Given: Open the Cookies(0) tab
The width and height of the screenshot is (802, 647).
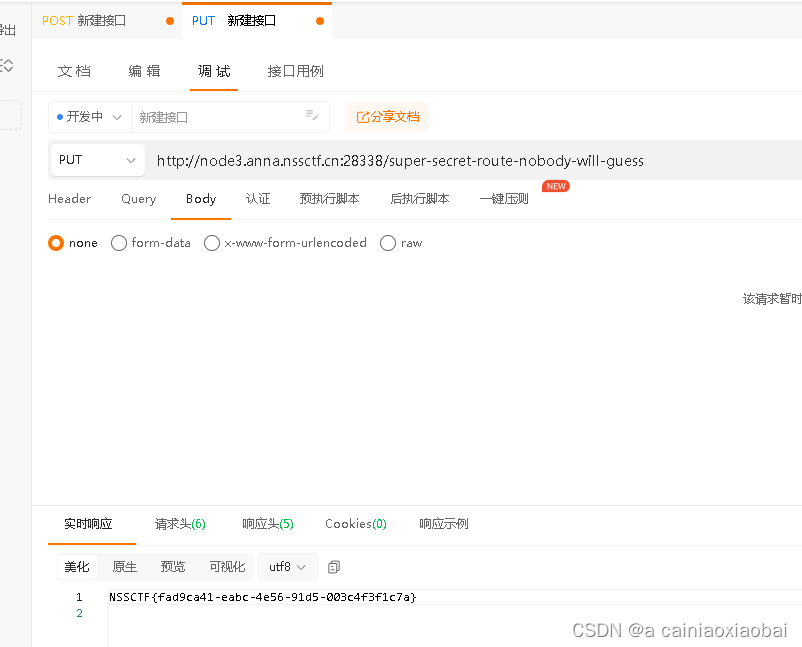Looking at the screenshot, I should pos(355,523).
